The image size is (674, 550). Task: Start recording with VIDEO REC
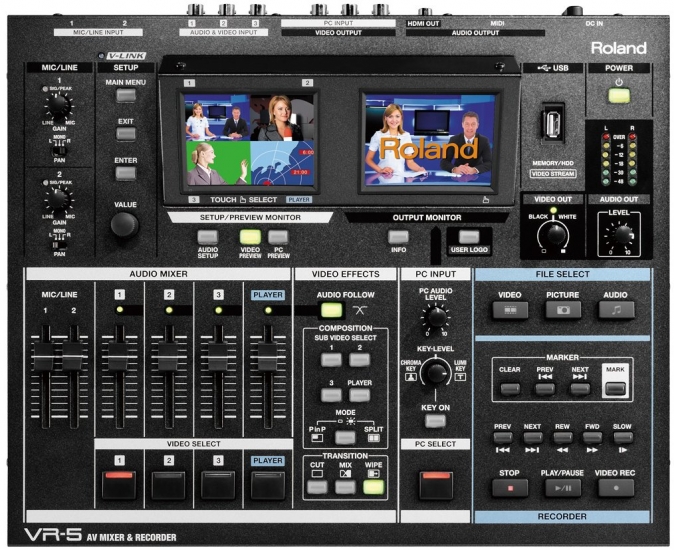pyautogui.click(x=616, y=488)
